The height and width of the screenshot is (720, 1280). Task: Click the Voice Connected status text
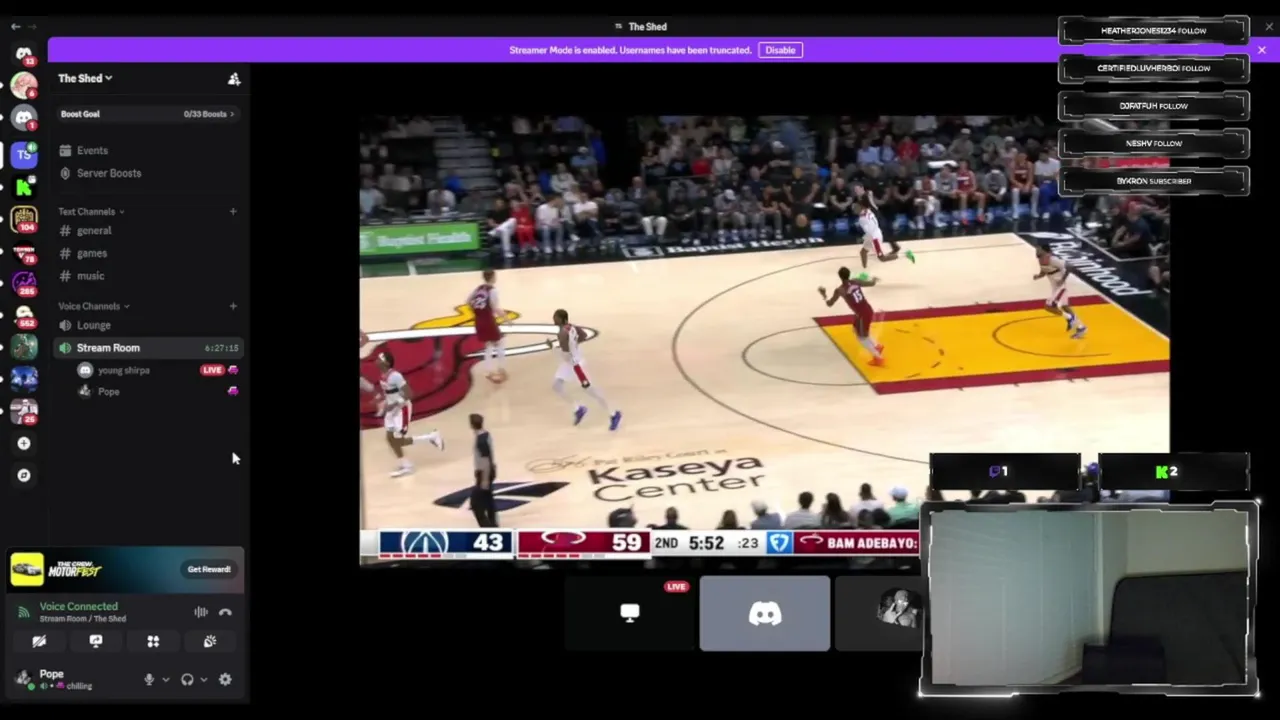pyautogui.click(x=79, y=606)
